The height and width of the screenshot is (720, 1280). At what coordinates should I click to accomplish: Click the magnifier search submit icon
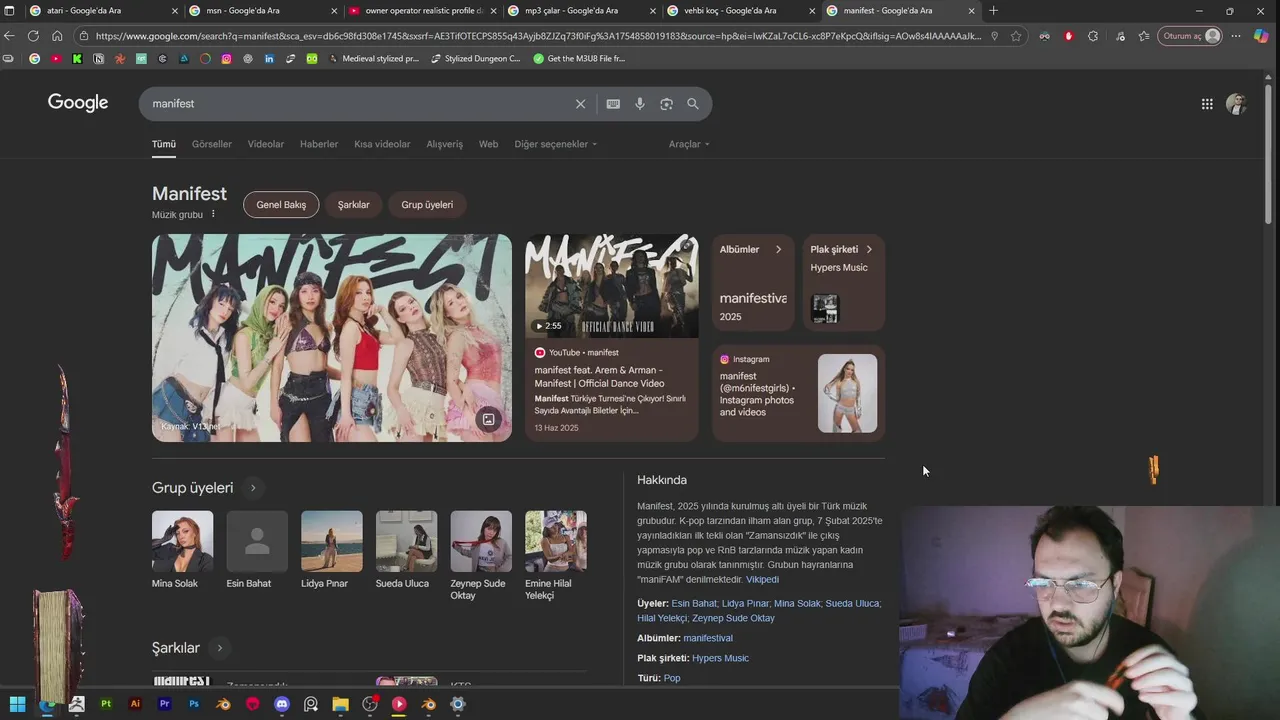[x=693, y=104]
